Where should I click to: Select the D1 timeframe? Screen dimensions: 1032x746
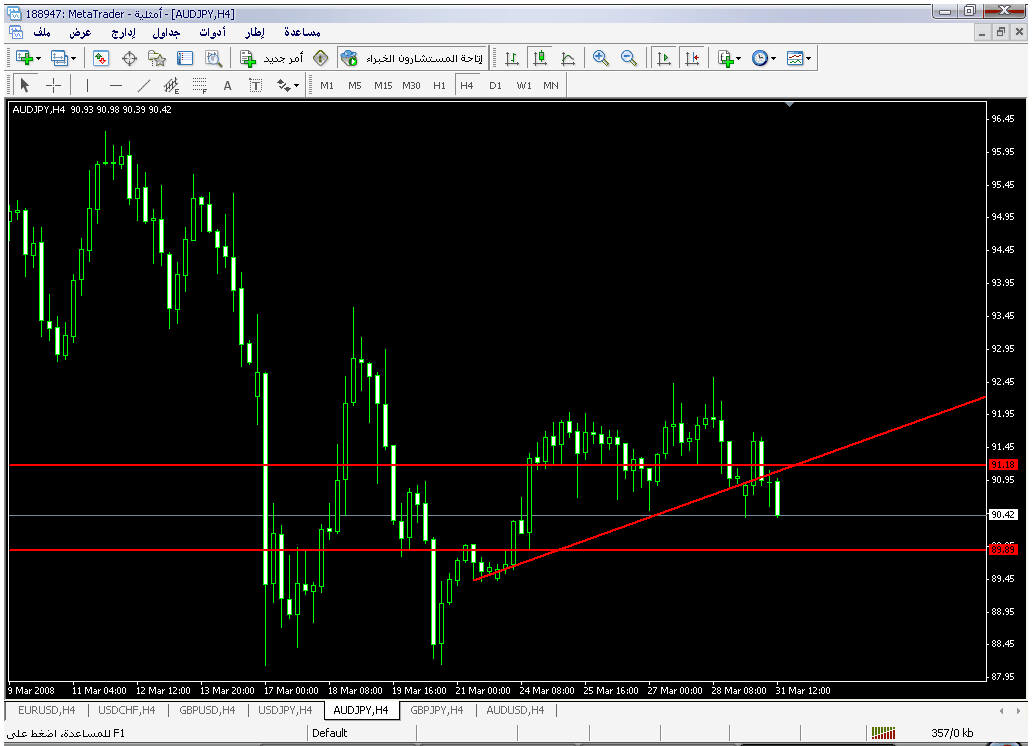[x=495, y=85]
